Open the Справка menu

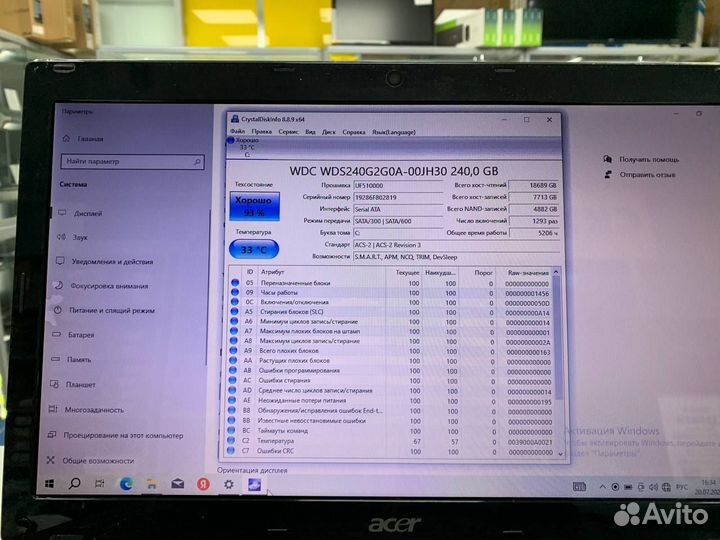pyautogui.click(x=354, y=132)
